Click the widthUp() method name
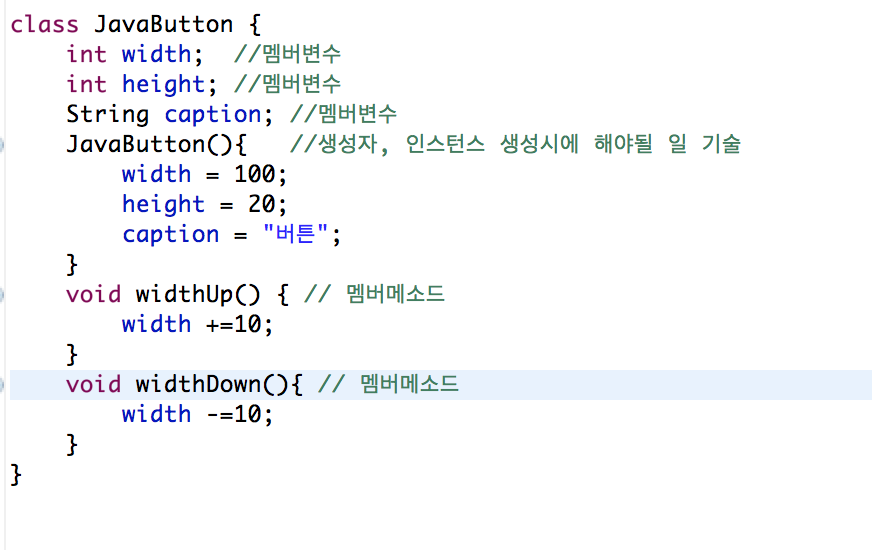The image size is (872, 550). pyautogui.click(x=197, y=295)
